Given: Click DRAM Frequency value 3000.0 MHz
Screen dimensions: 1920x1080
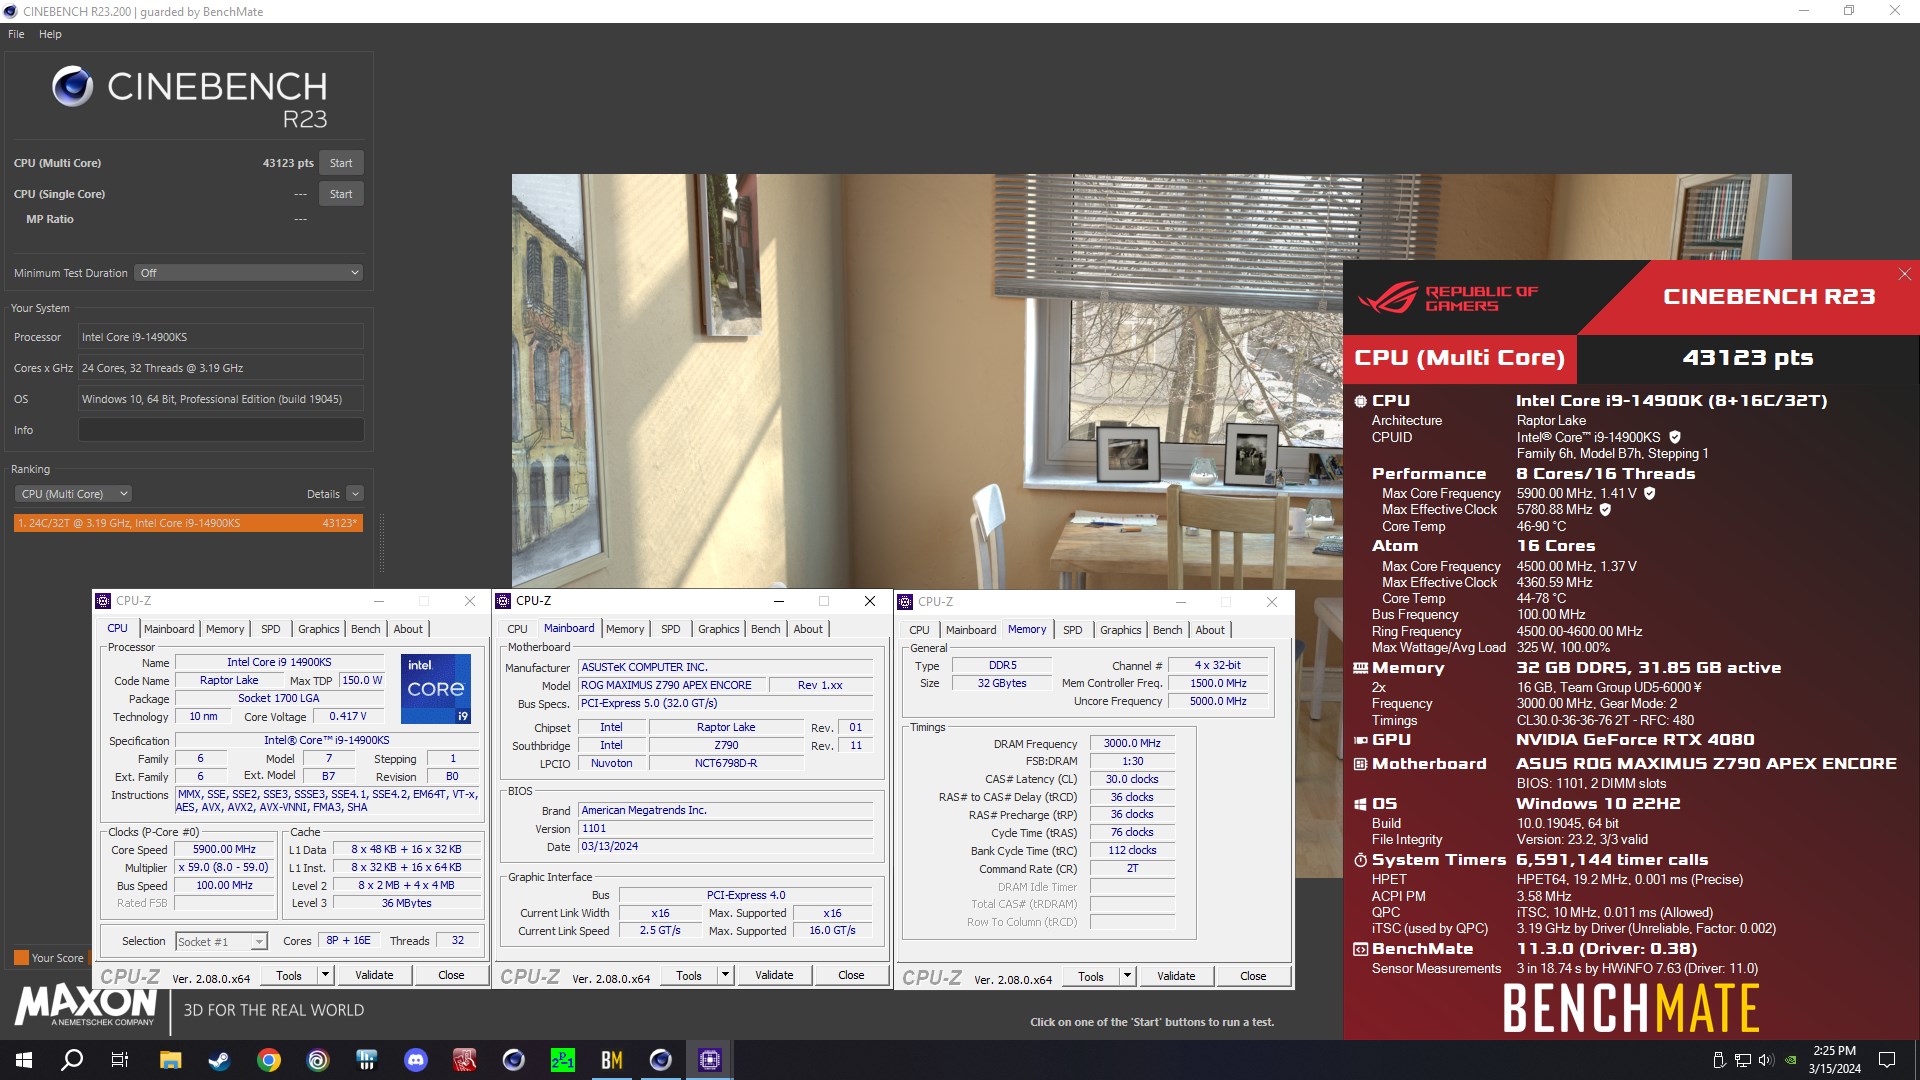Looking at the screenshot, I should point(1132,743).
